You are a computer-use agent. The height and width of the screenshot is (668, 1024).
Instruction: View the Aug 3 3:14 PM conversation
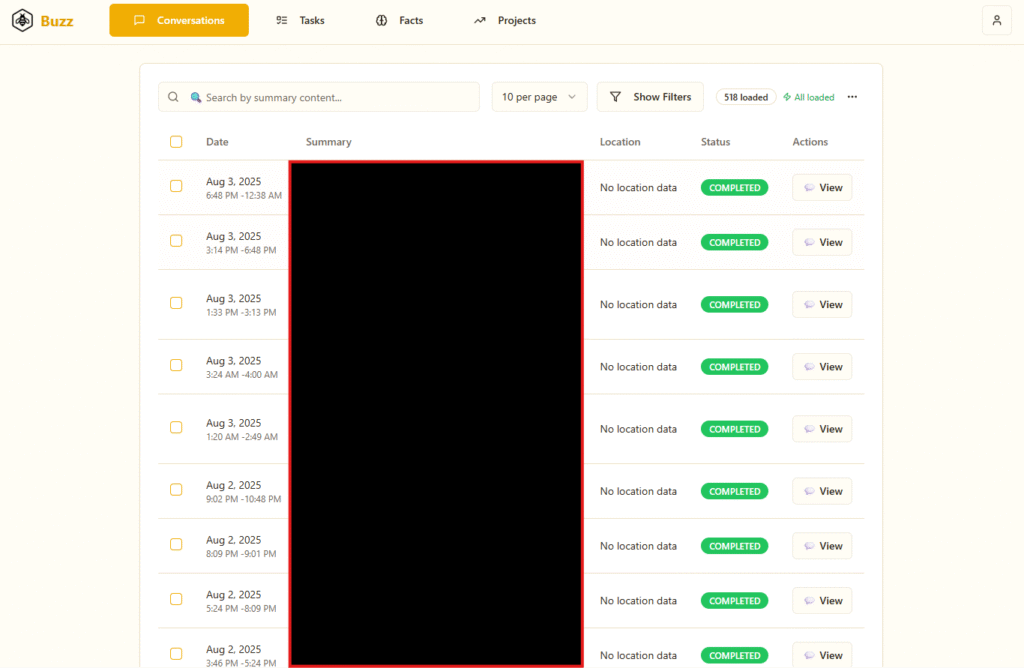coord(822,242)
